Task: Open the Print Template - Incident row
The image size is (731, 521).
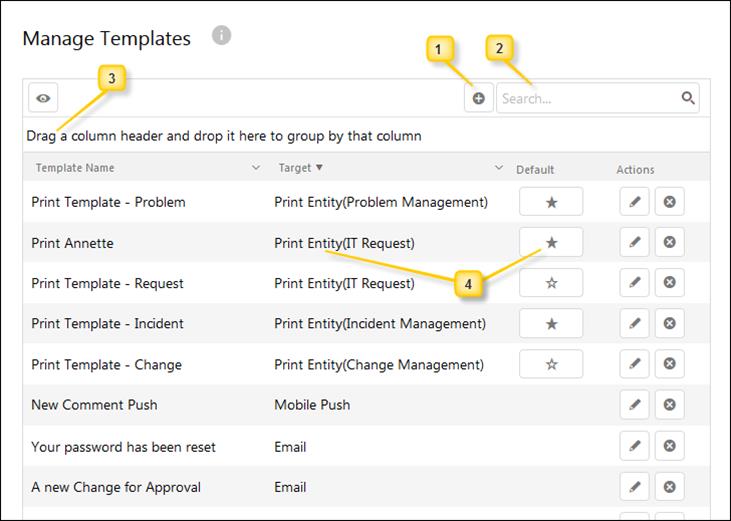Action: point(107,324)
